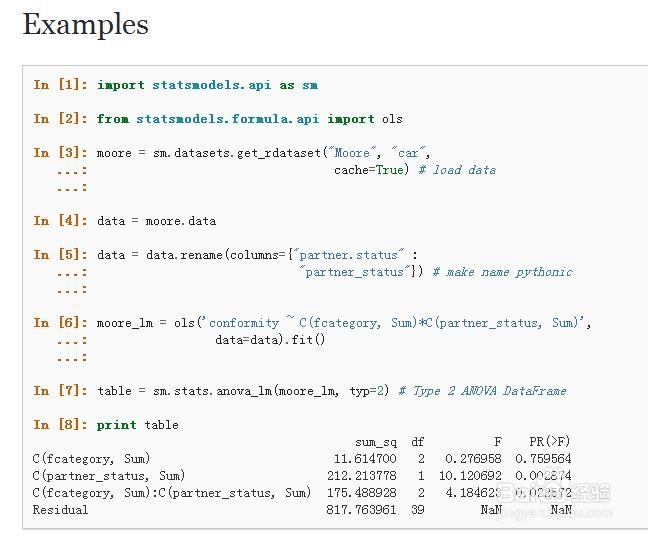Click the '# load data' comment

(457, 170)
